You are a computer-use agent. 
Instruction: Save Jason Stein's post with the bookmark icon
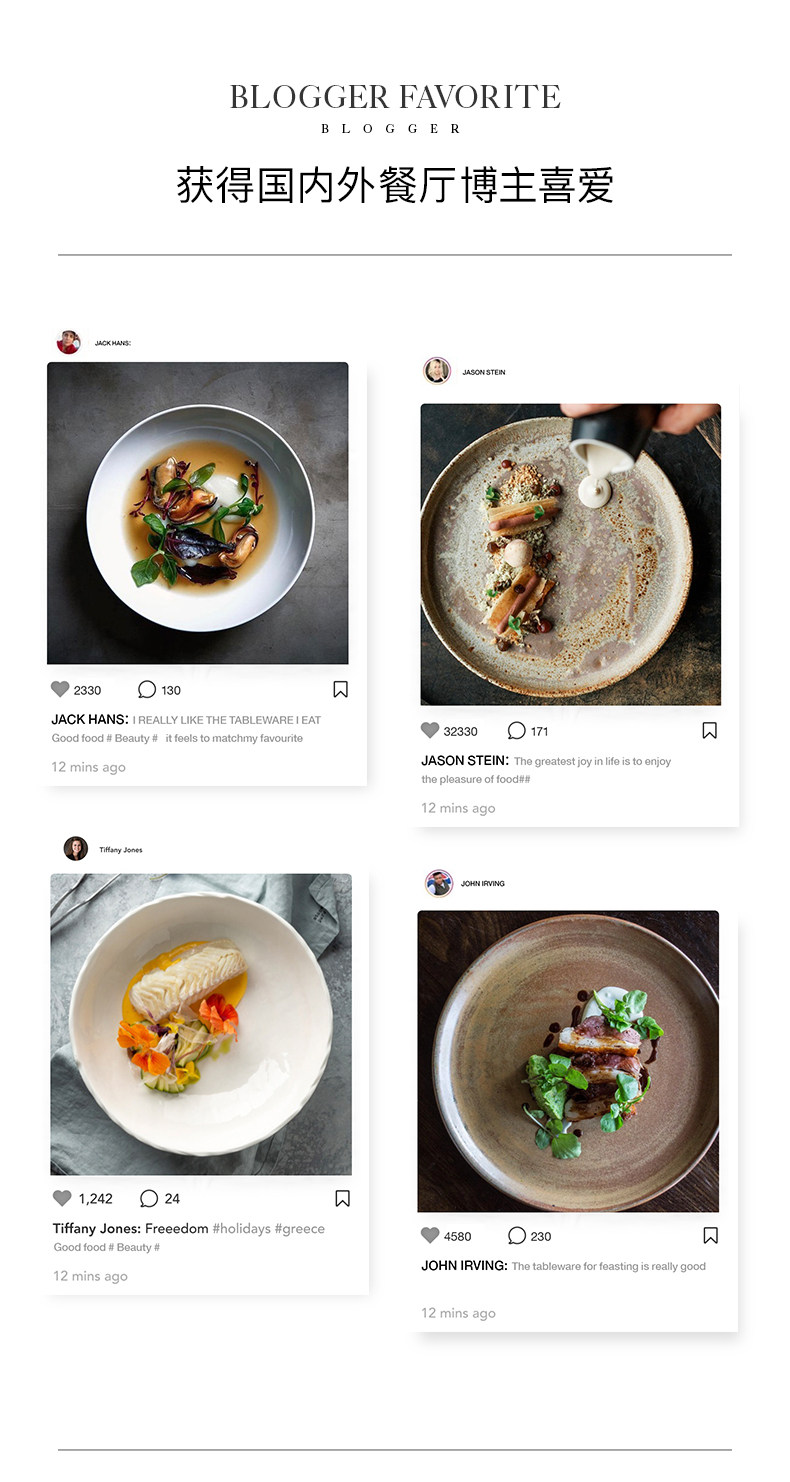709,730
